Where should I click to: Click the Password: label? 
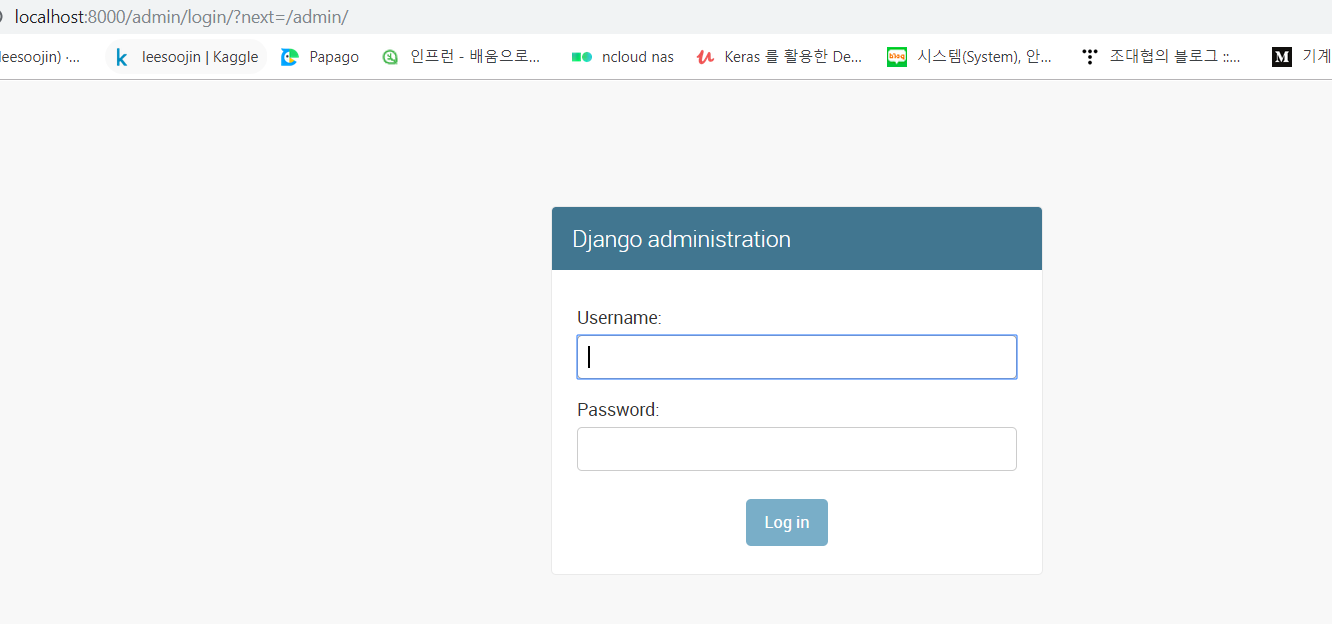pos(618,410)
